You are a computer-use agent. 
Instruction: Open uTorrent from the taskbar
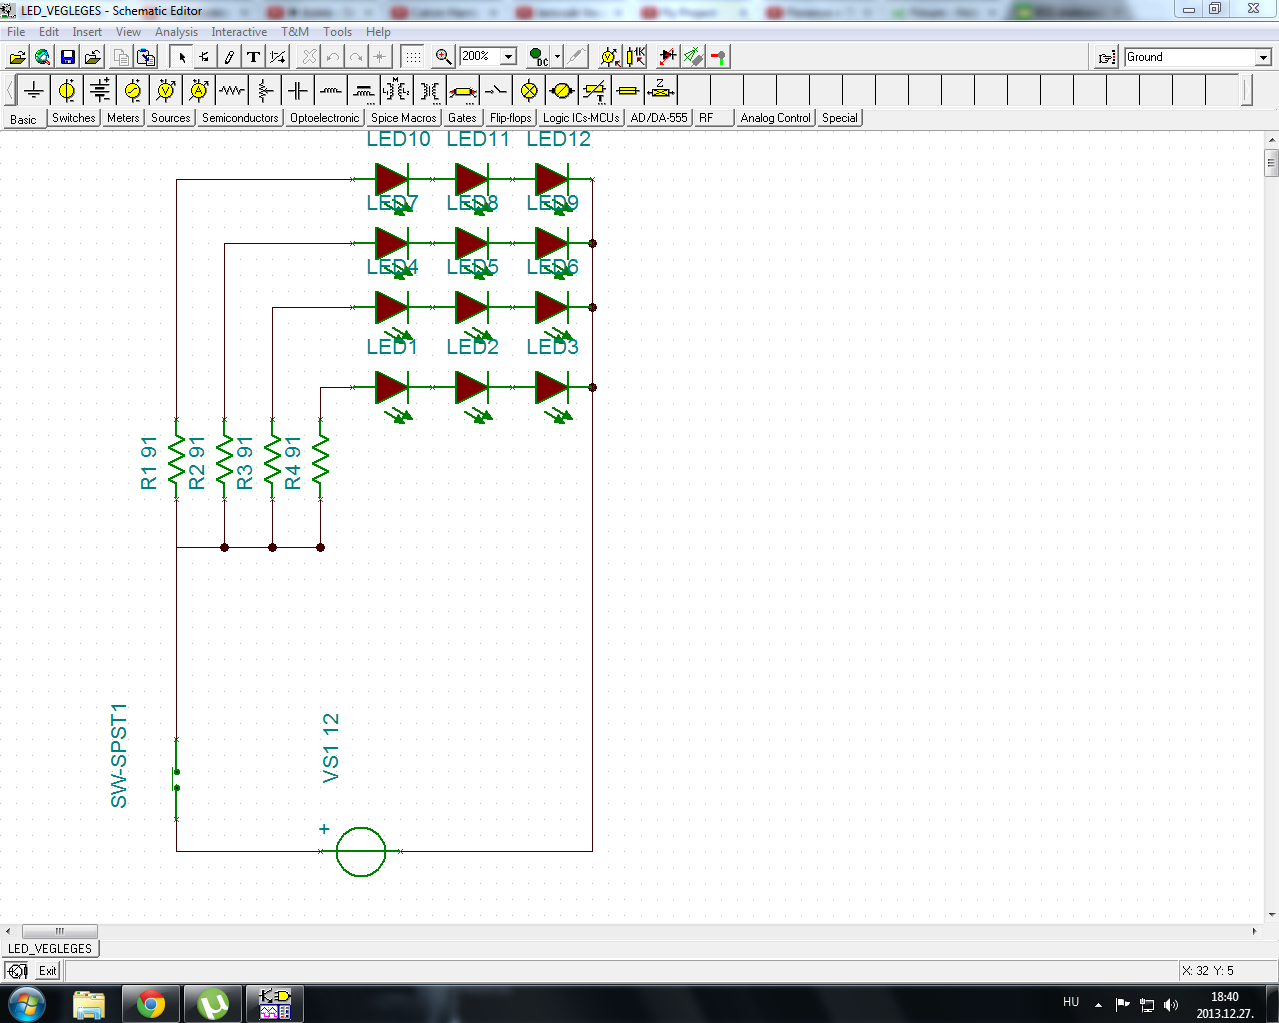point(213,1004)
